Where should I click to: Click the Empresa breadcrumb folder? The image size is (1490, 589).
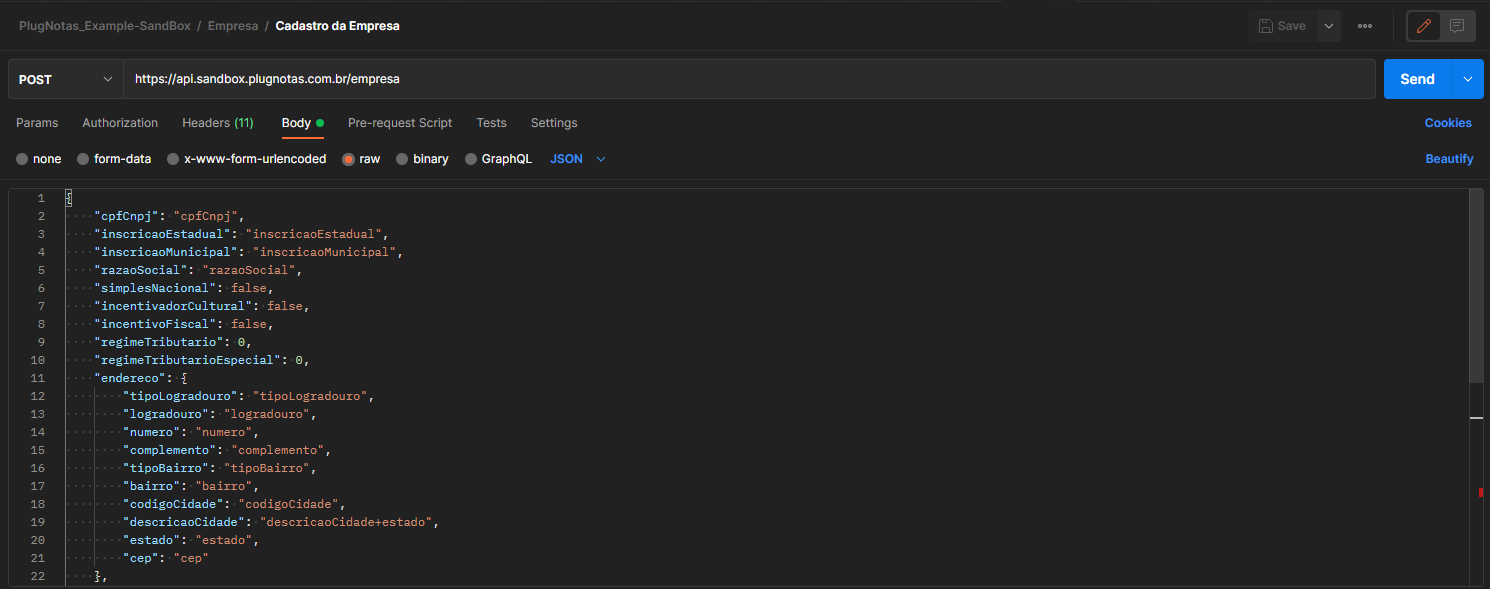(x=233, y=26)
